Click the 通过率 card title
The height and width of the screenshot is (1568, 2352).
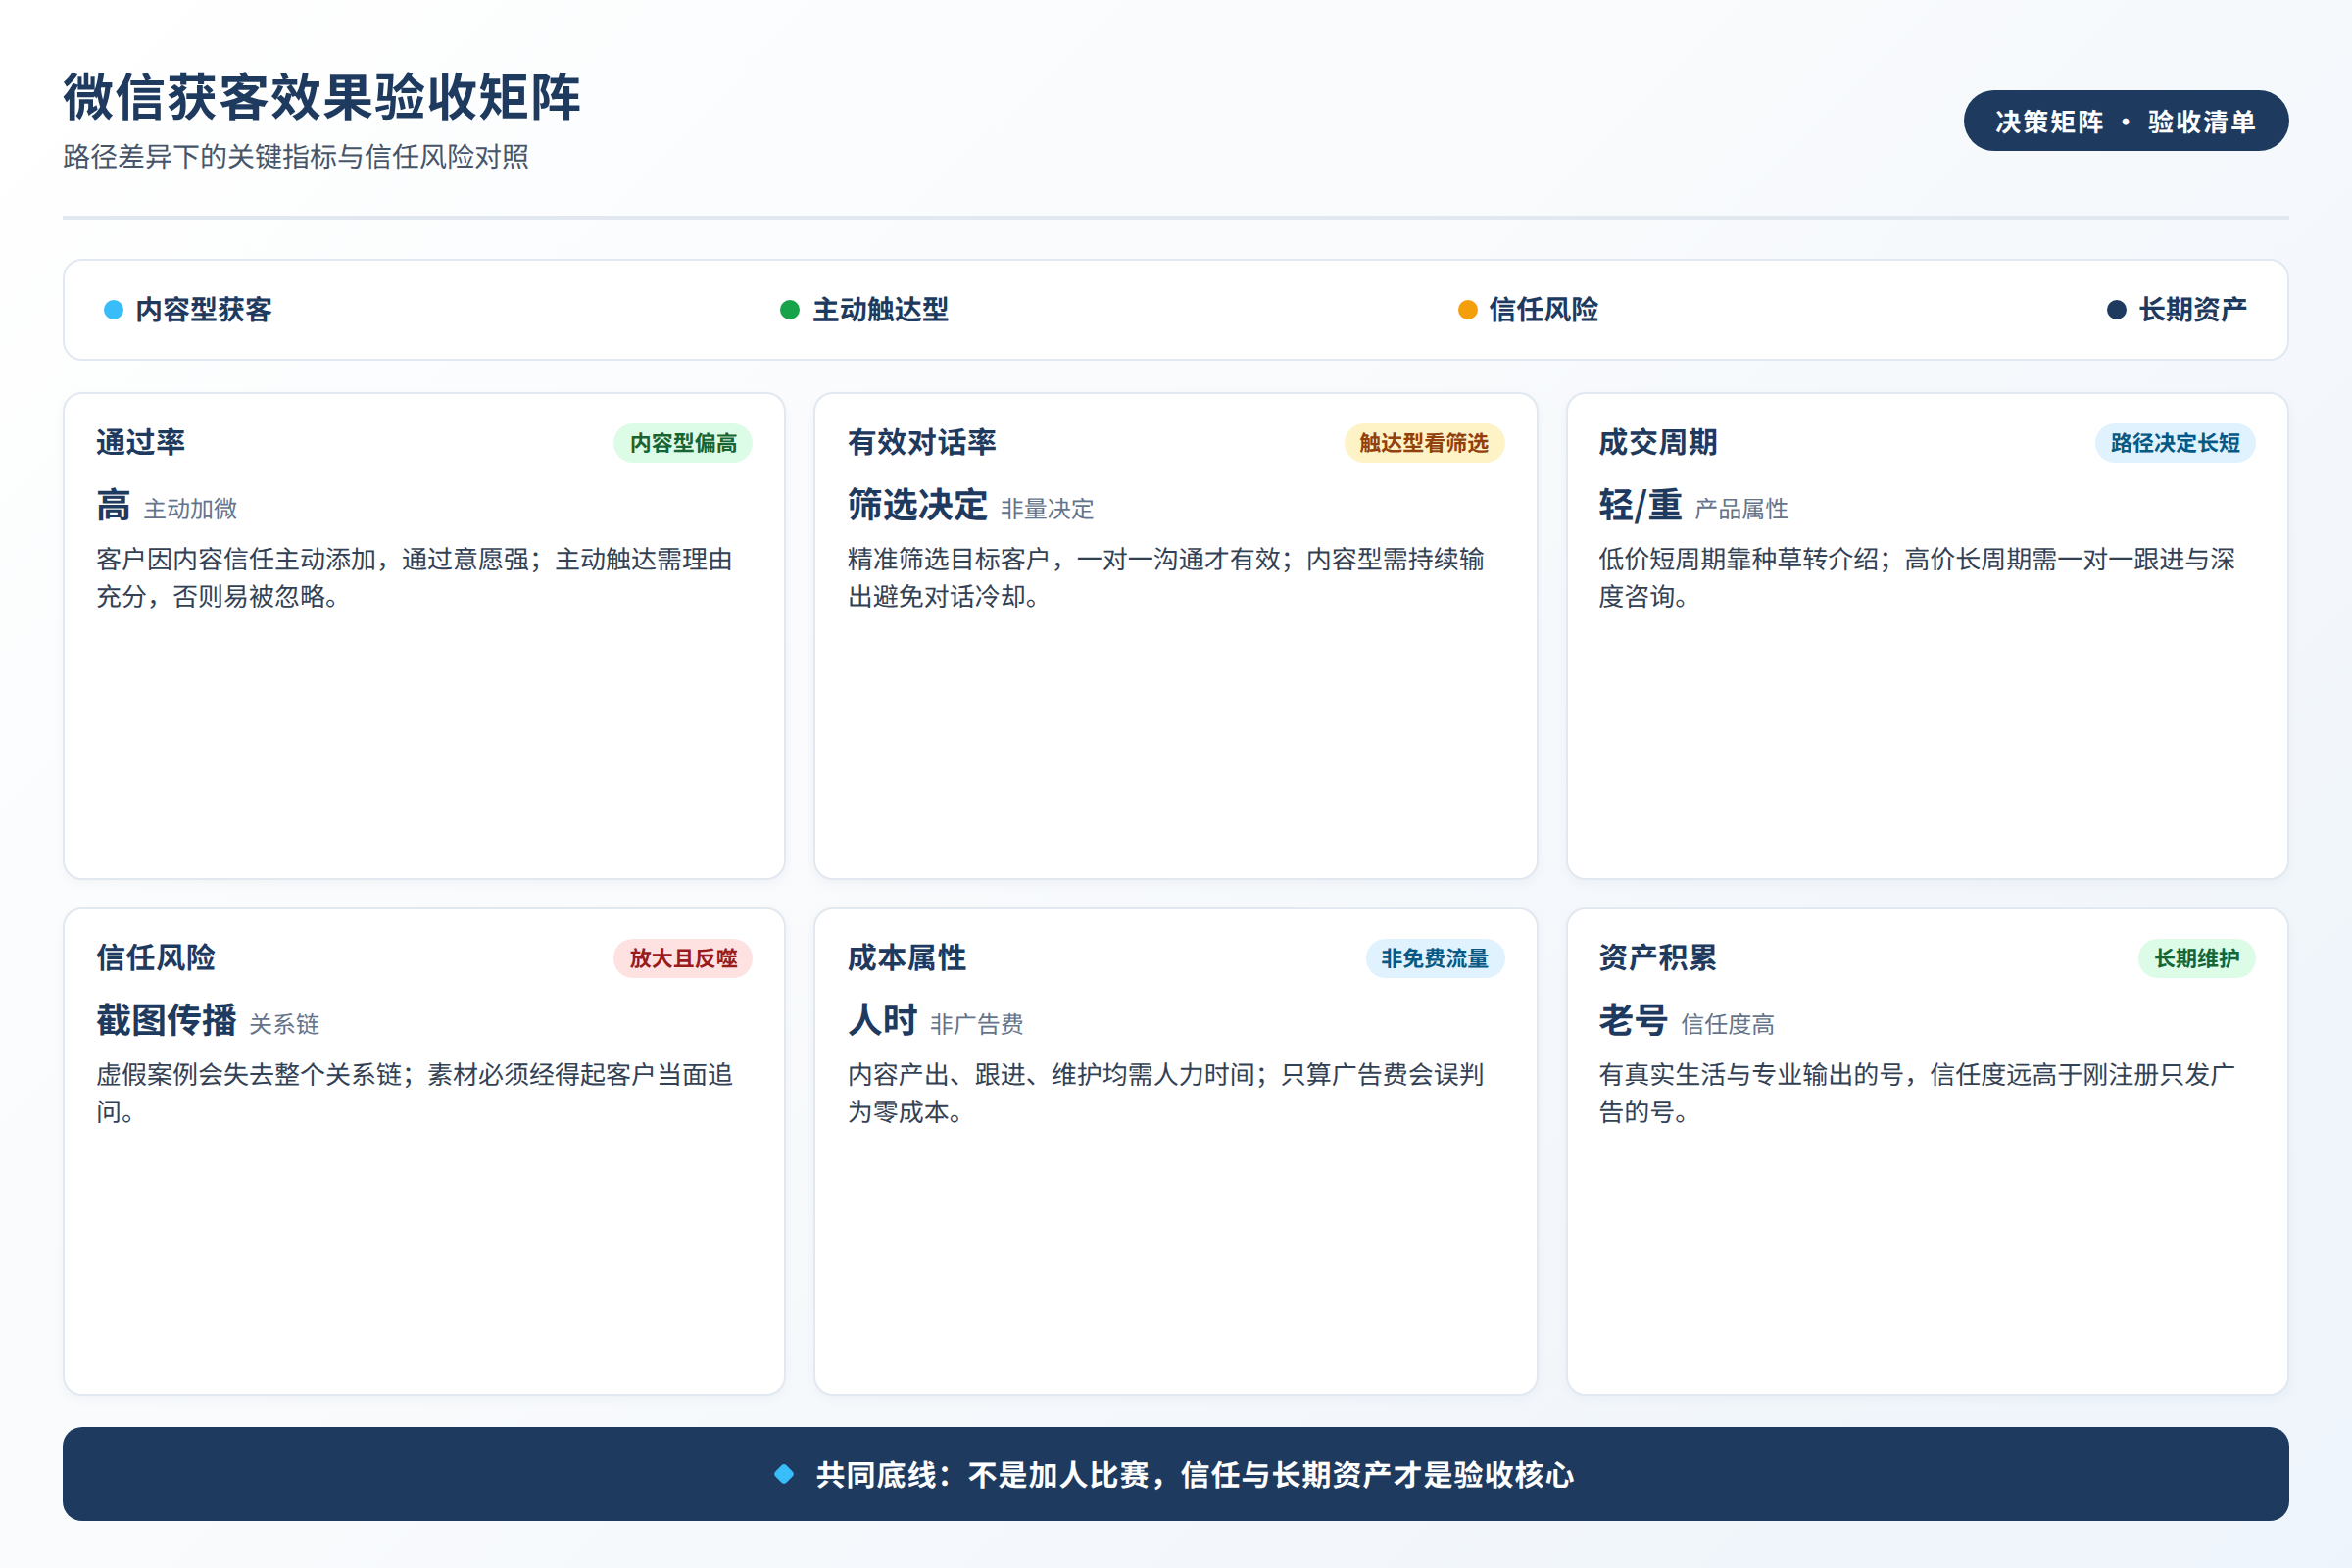click(141, 442)
